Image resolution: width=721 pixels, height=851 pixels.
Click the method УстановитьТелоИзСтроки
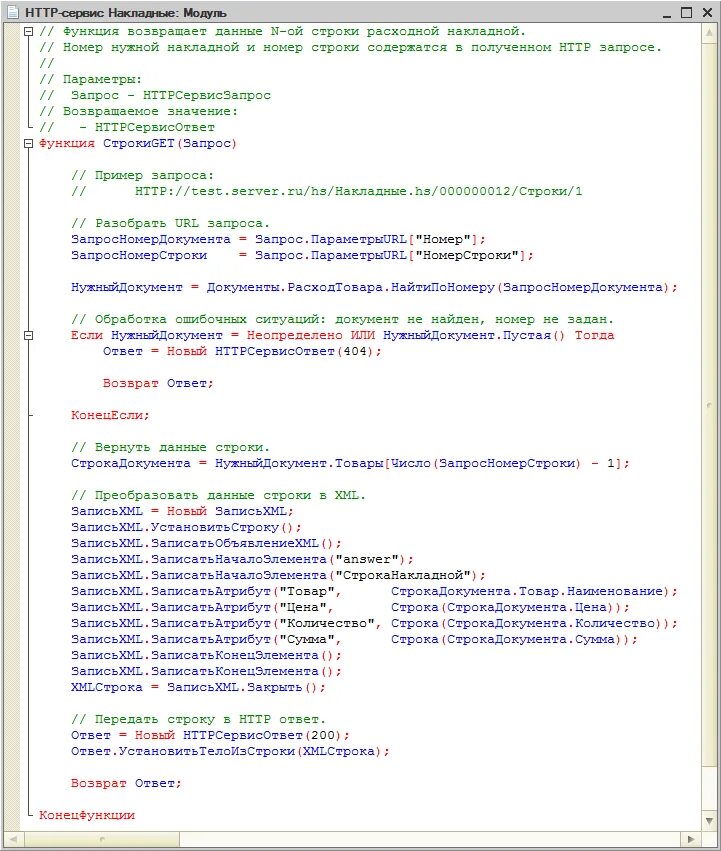[206, 752]
